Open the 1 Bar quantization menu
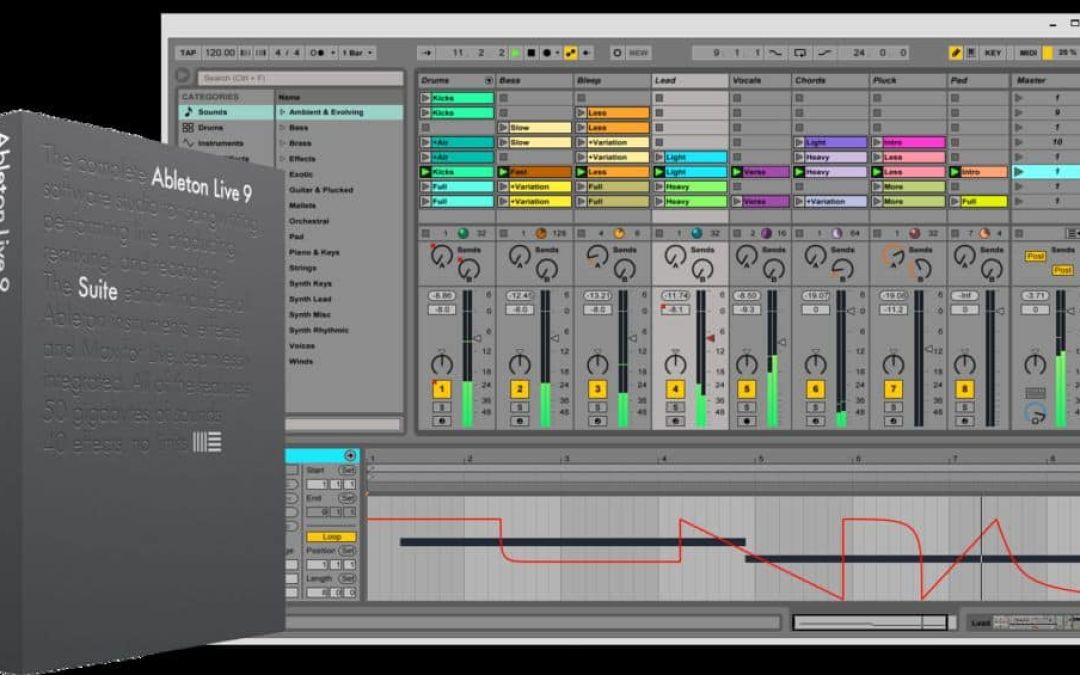This screenshot has height=675, width=1080. [x=357, y=52]
